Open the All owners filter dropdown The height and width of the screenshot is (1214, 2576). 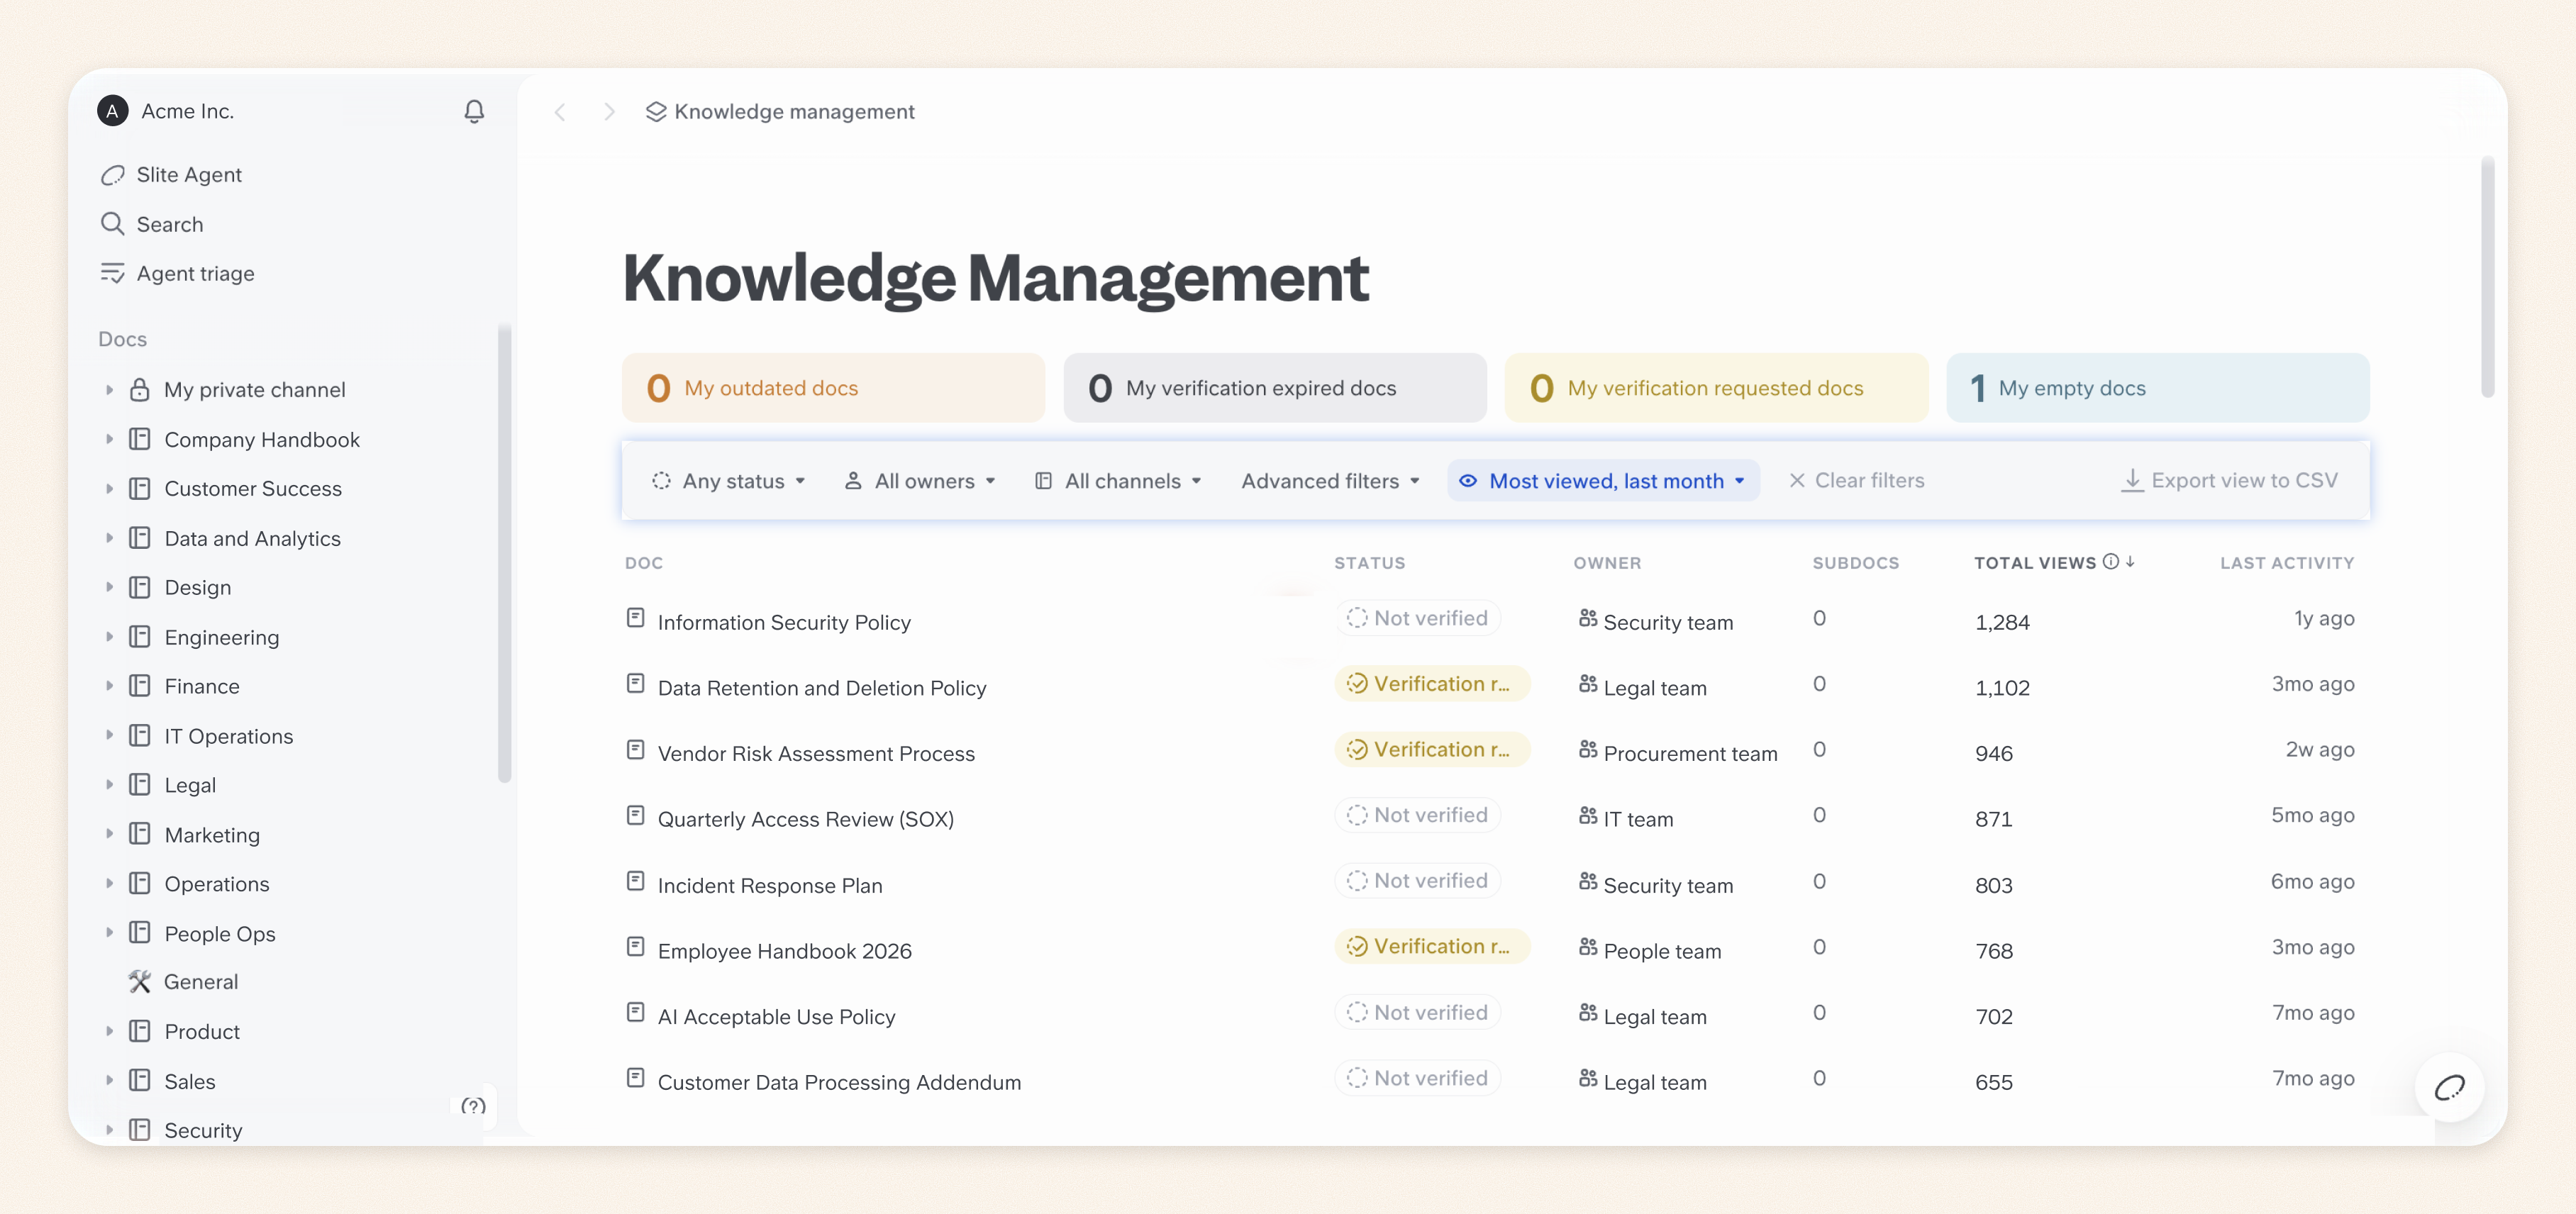click(x=920, y=481)
